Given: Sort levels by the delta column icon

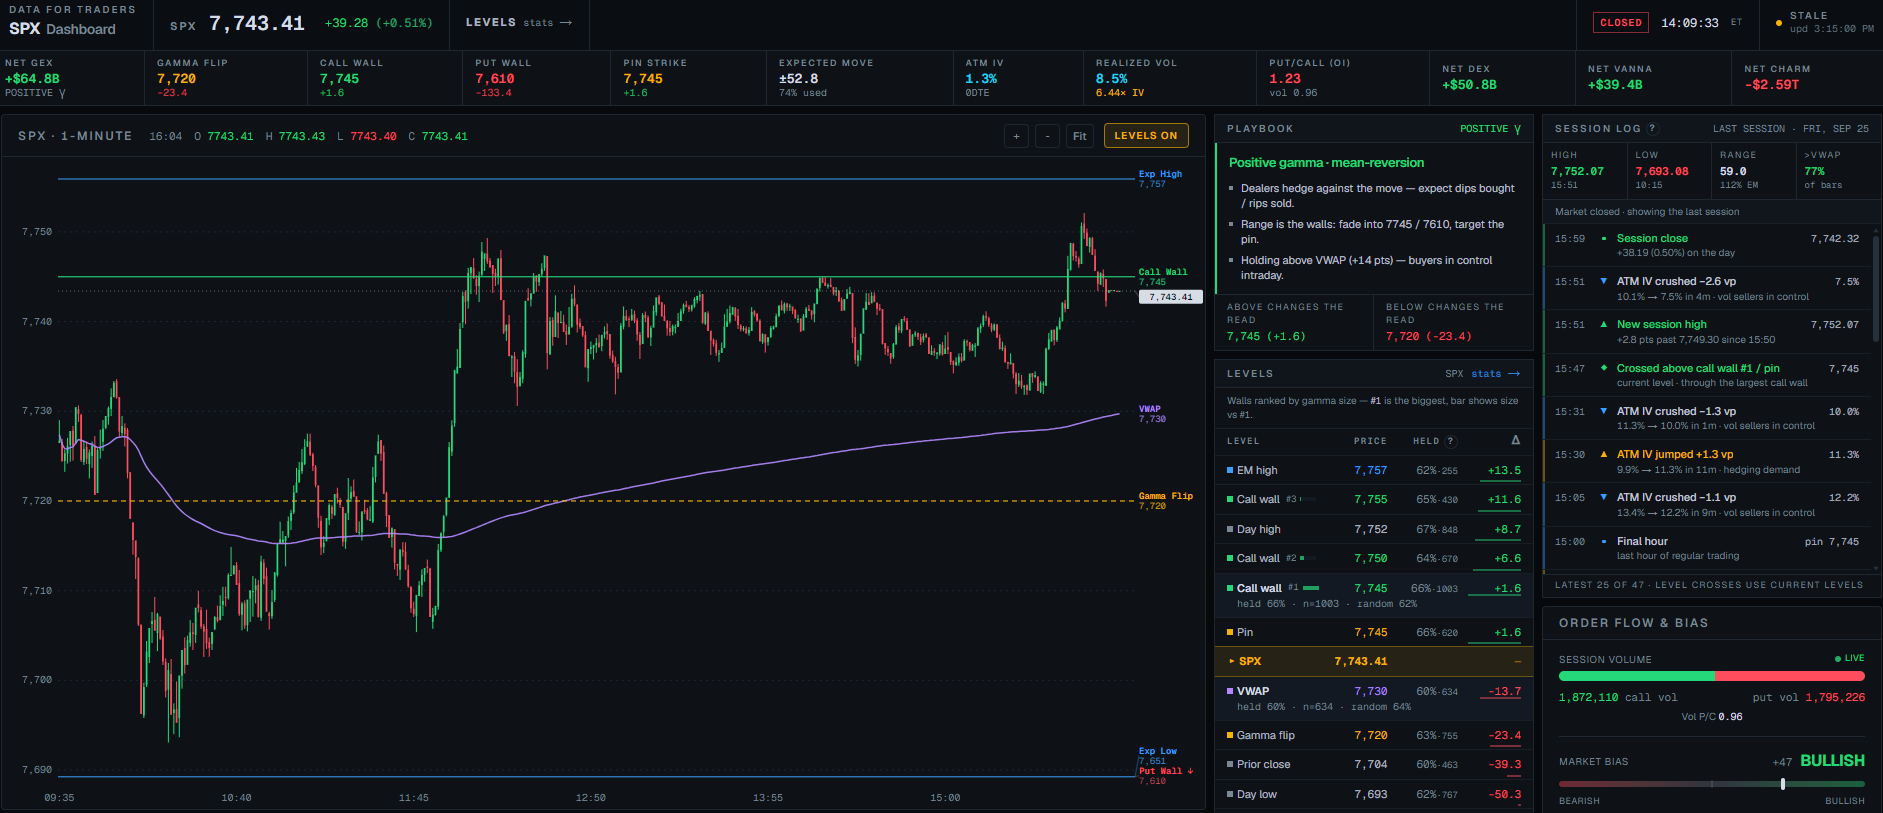Looking at the screenshot, I should 1516,440.
